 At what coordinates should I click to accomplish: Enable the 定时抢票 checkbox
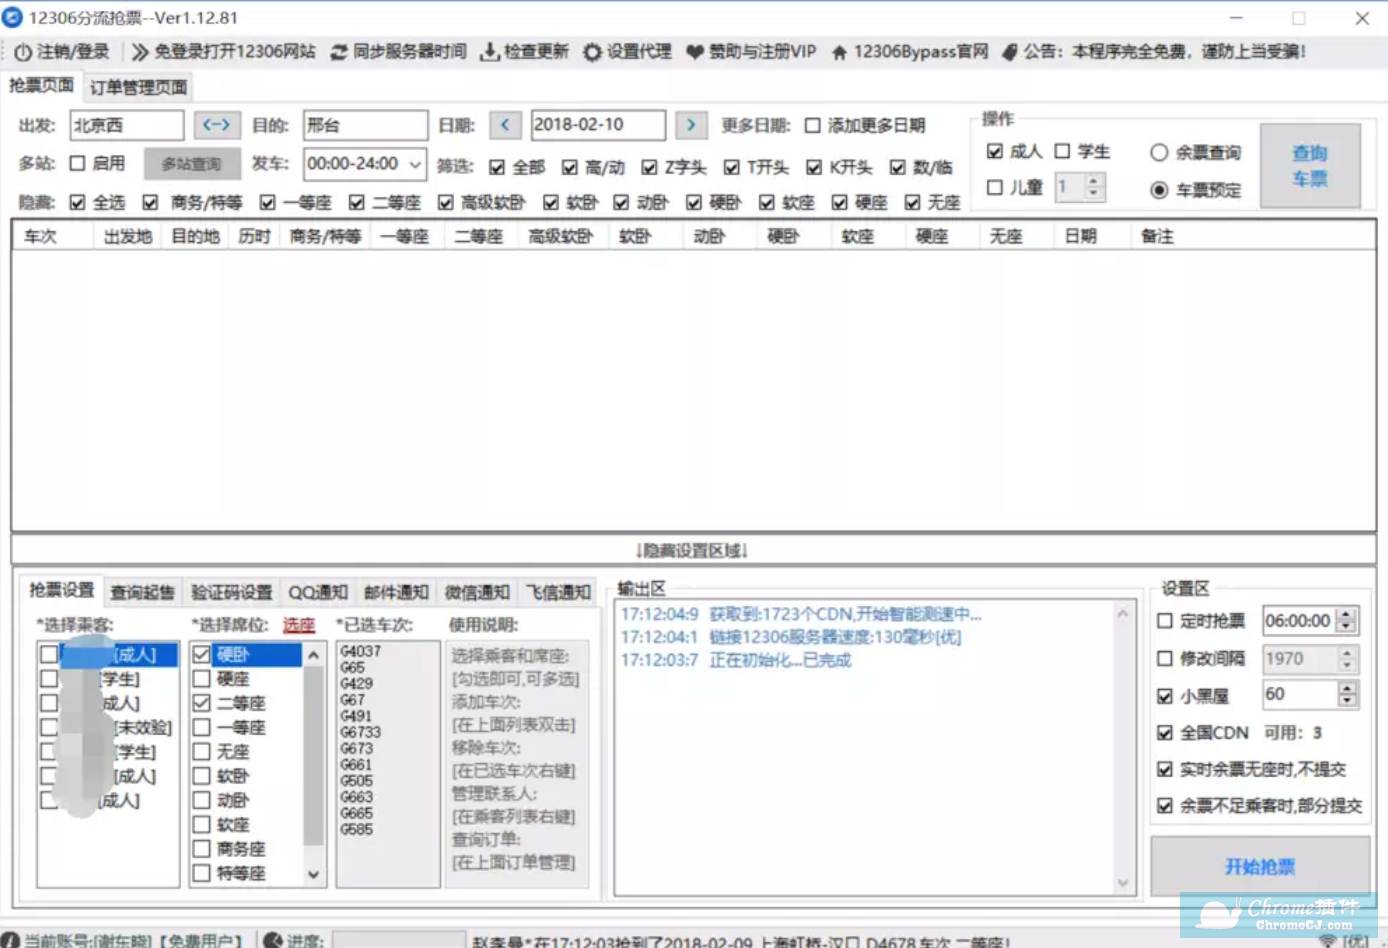(x=1165, y=621)
